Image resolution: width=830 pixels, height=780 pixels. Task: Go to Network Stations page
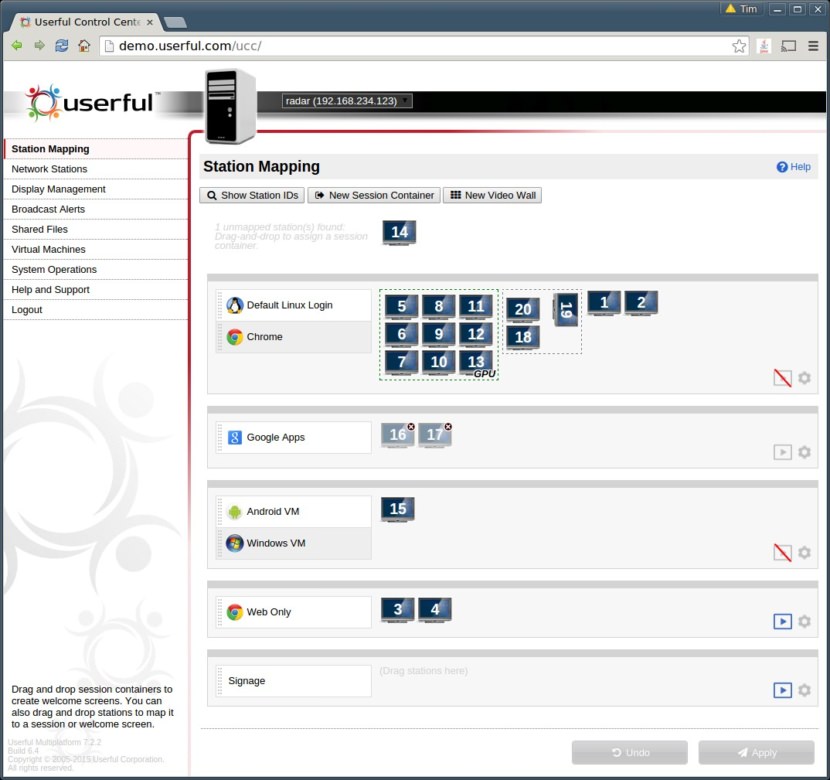point(96,169)
